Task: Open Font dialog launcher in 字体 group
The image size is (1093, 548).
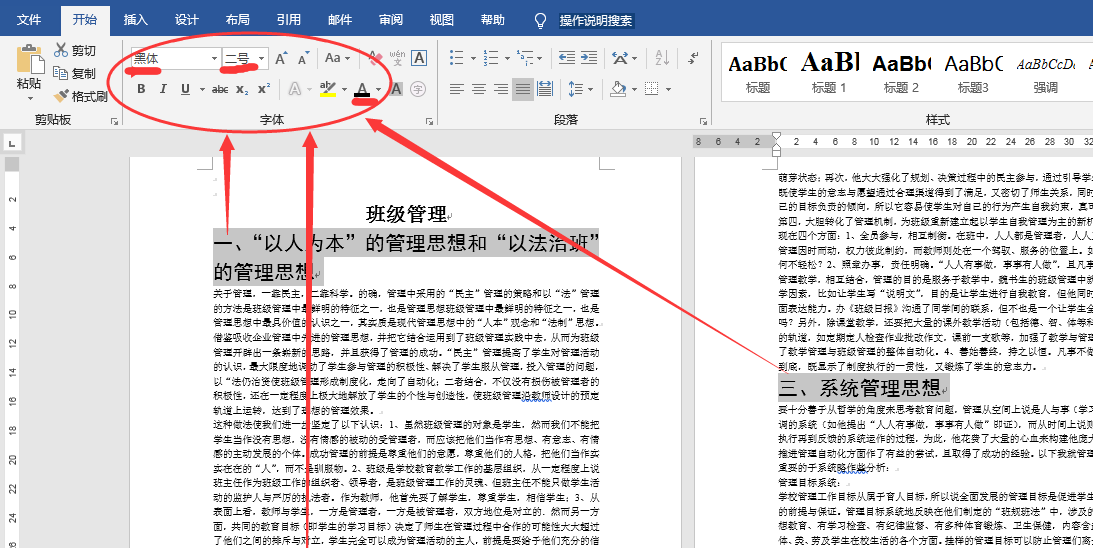Action: [x=429, y=121]
